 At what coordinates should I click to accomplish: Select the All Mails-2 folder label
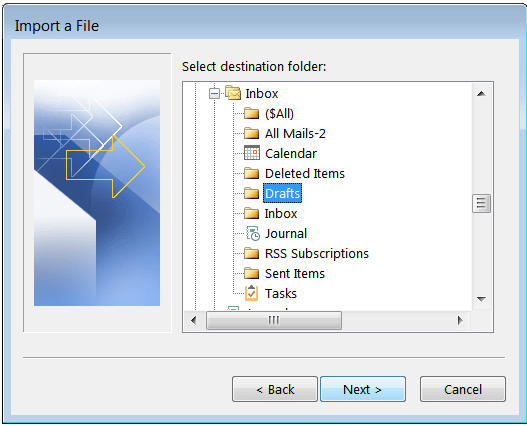(295, 133)
